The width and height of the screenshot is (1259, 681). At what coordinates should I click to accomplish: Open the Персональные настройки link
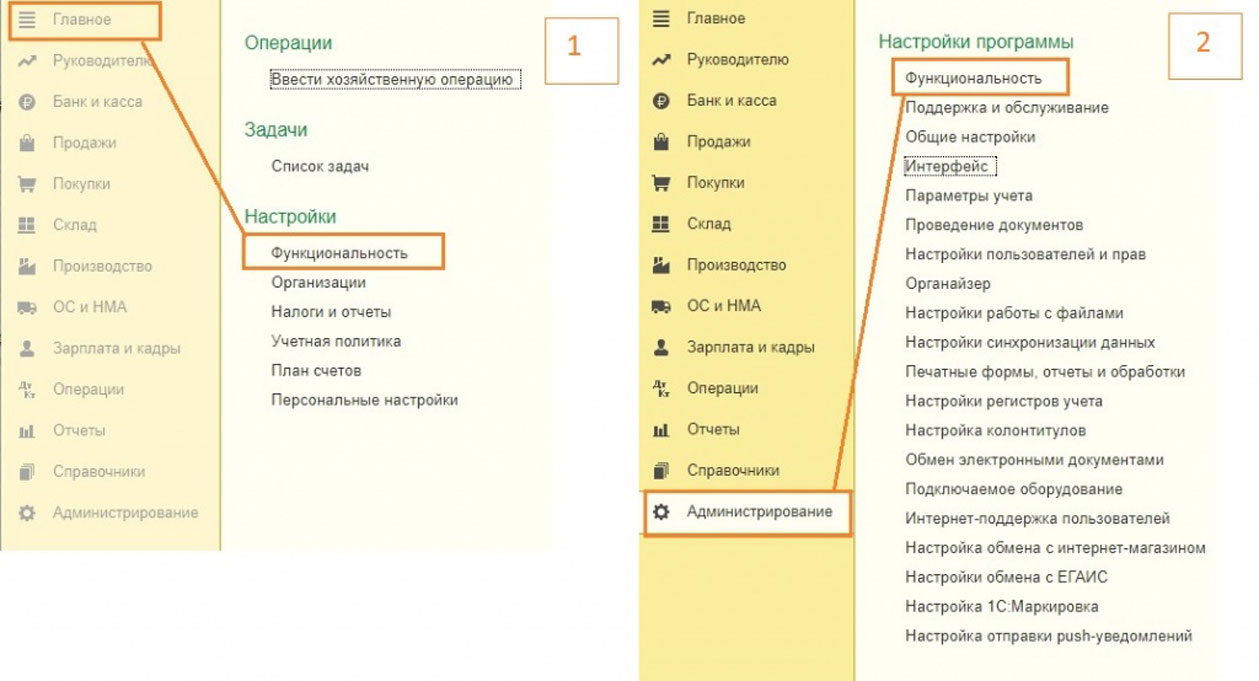[365, 400]
